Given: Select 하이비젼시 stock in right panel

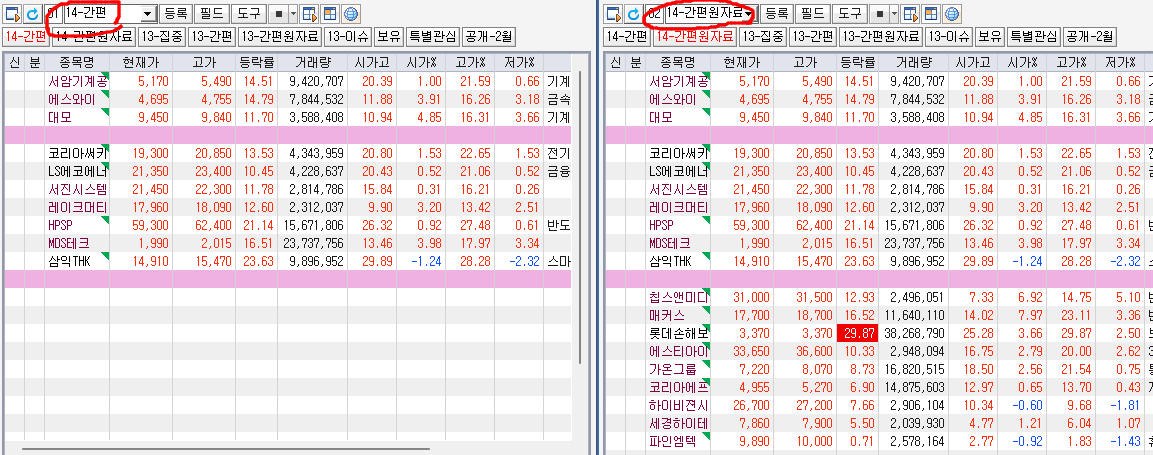Looking at the screenshot, I should click(677, 405).
